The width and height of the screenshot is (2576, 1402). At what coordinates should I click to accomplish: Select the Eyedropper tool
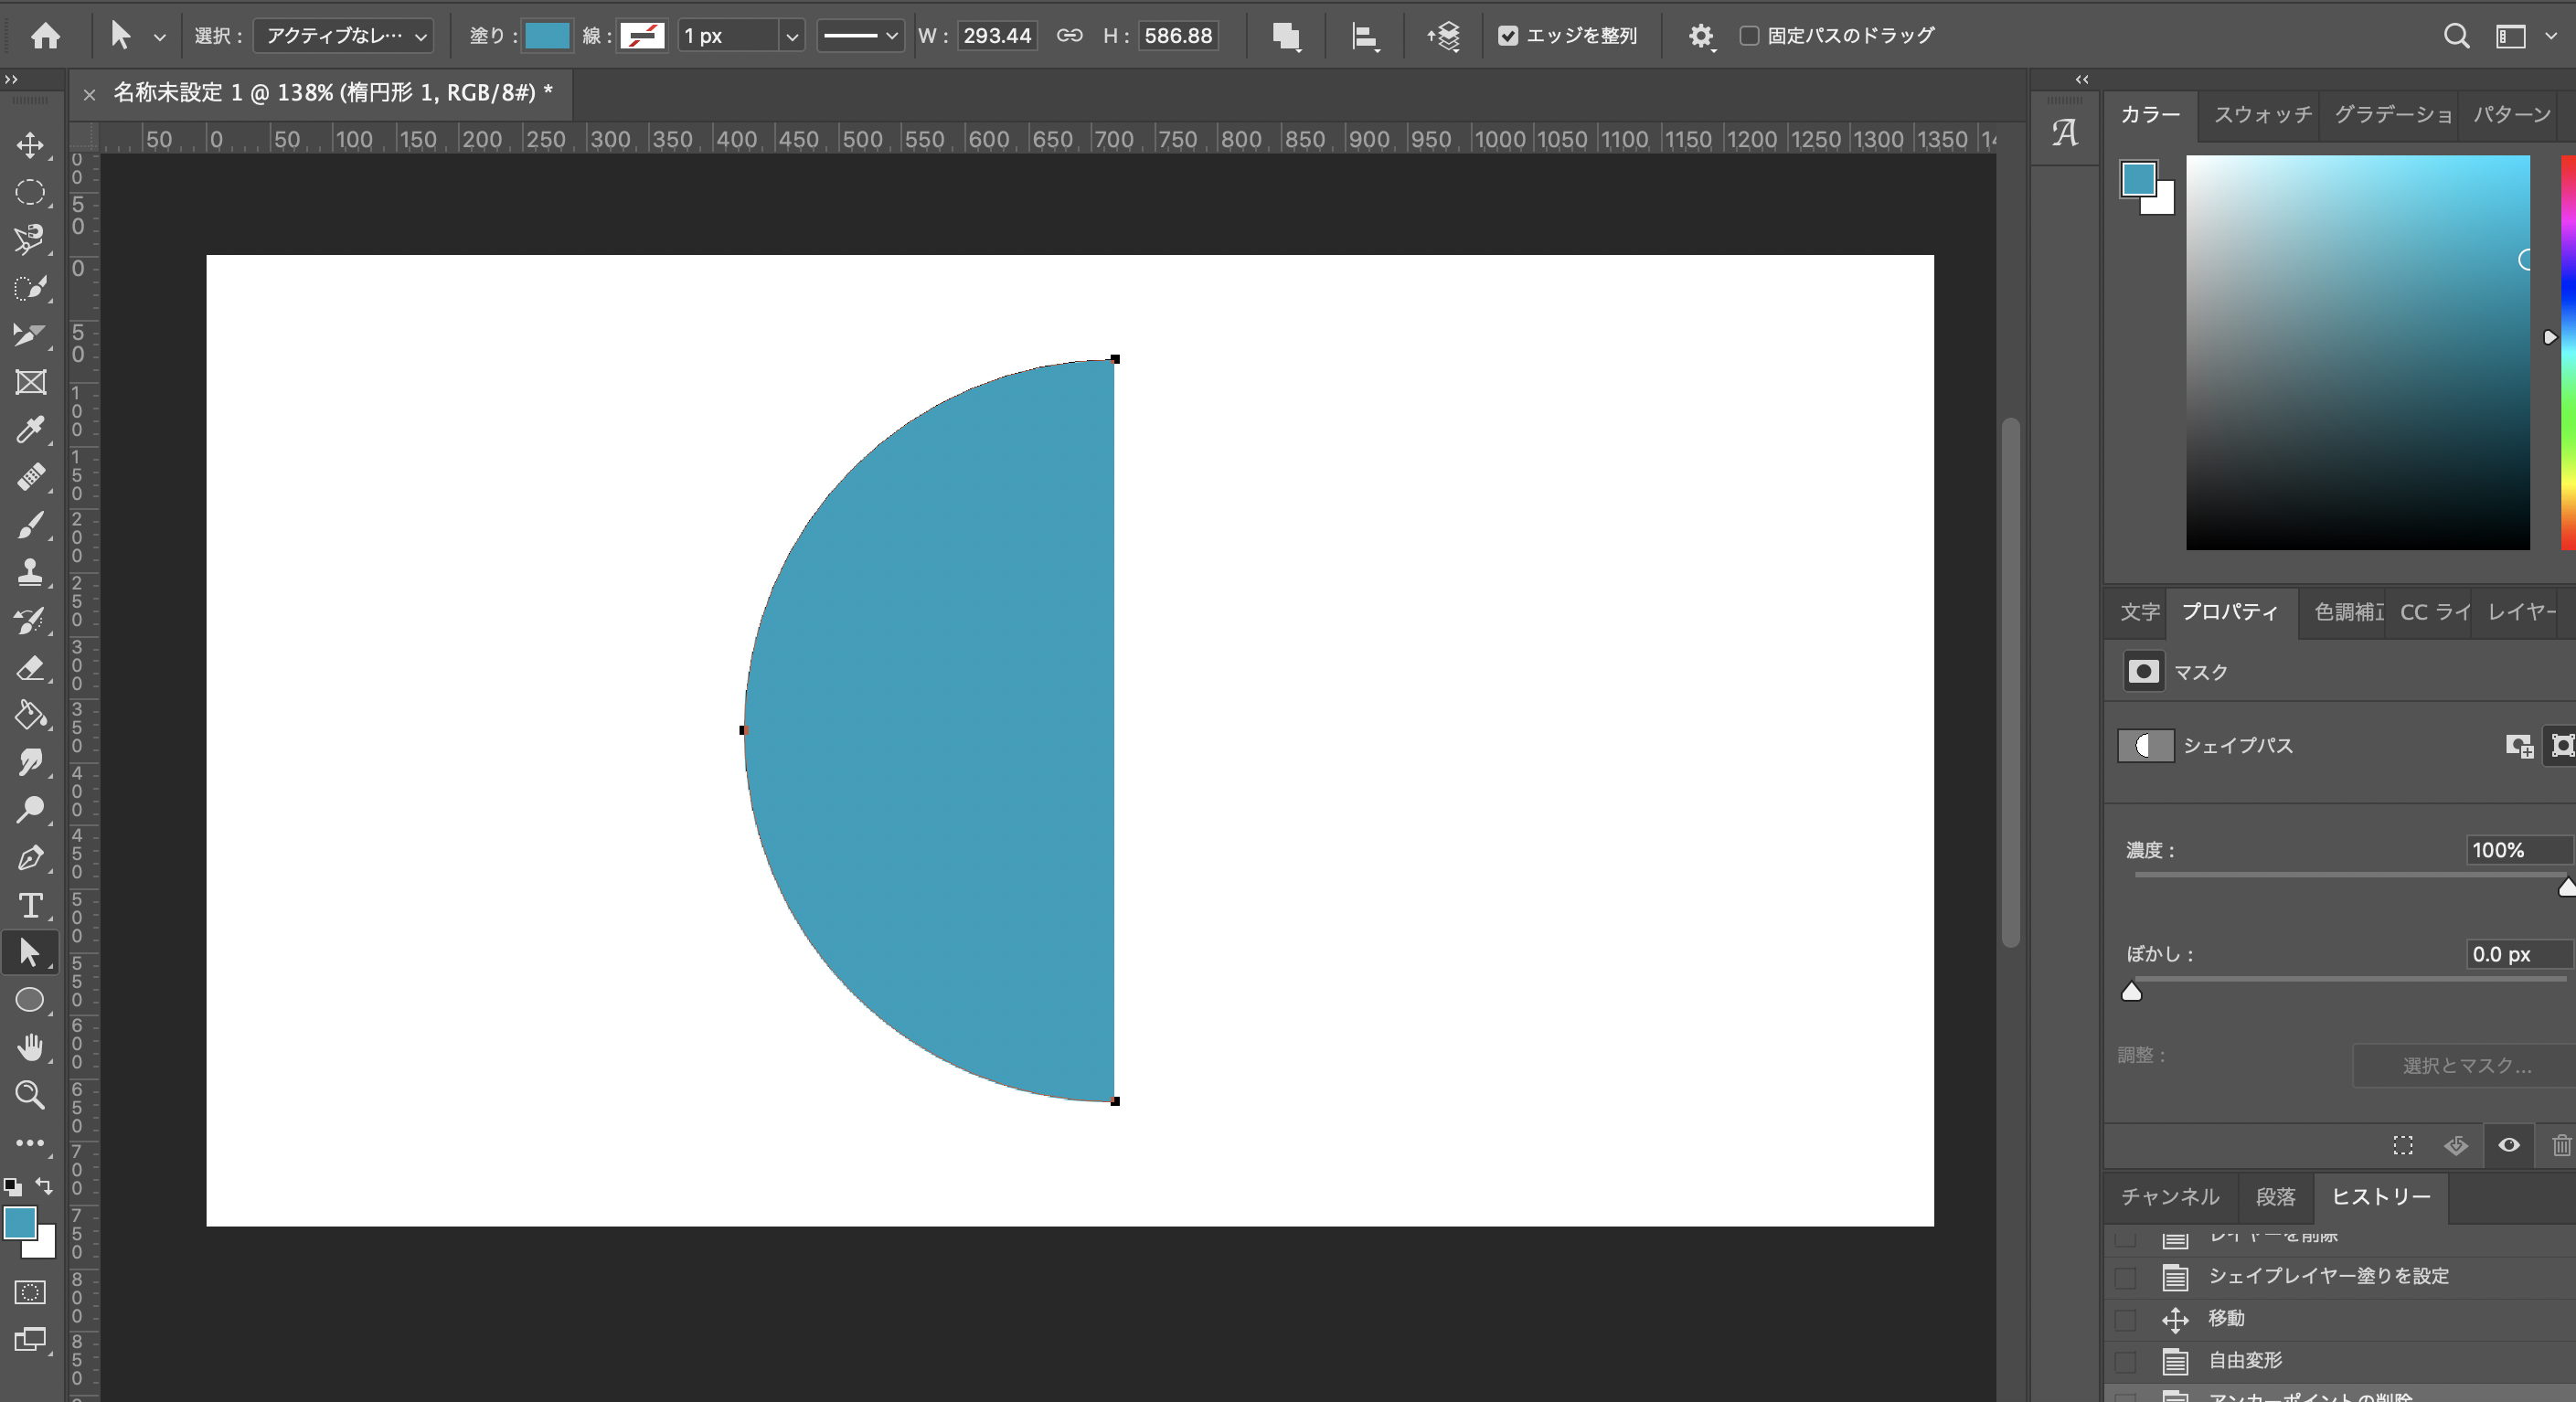(30, 430)
